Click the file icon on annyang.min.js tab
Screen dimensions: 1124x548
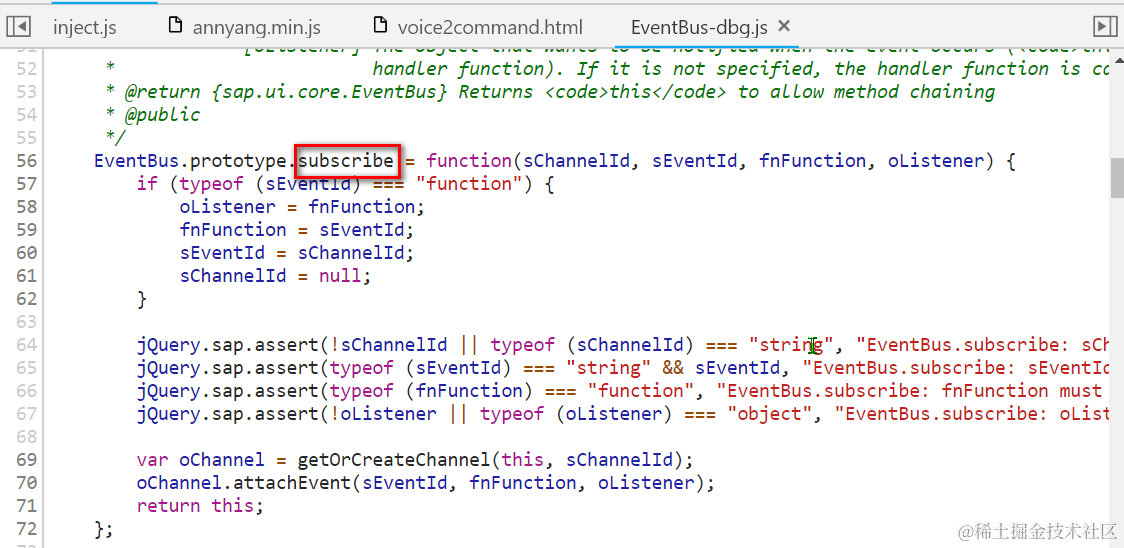175,27
